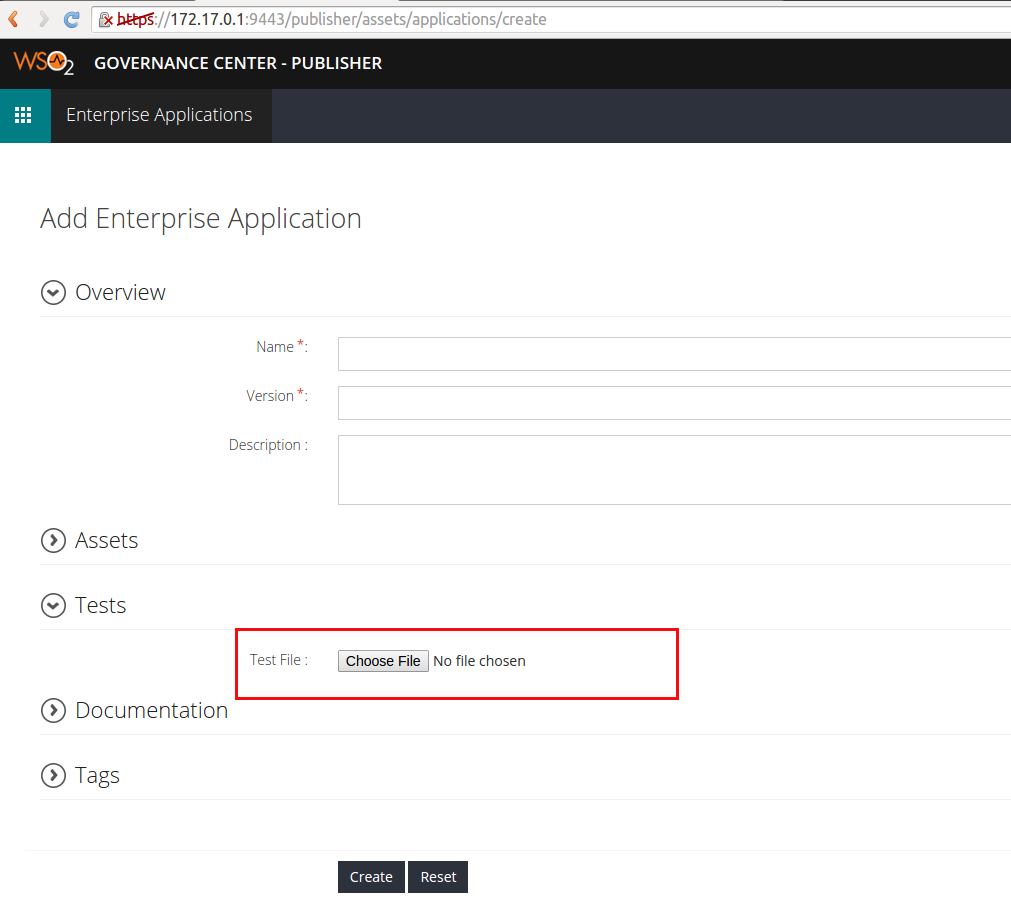
Task: Click the browser address bar URL
Action: click(x=331, y=19)
